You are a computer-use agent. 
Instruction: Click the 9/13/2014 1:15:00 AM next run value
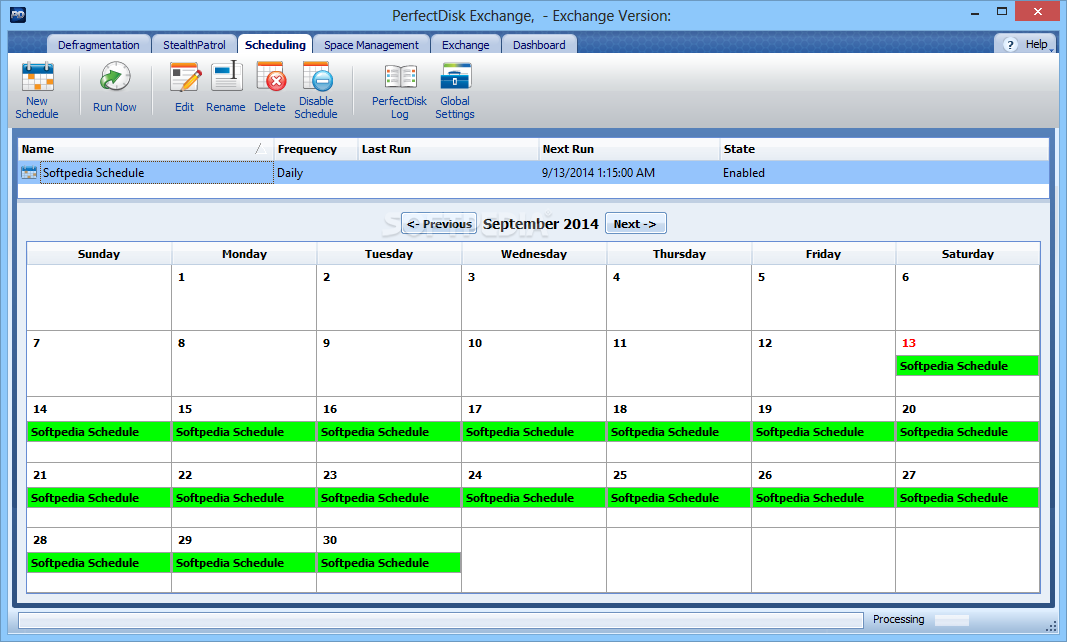[598, 173]
